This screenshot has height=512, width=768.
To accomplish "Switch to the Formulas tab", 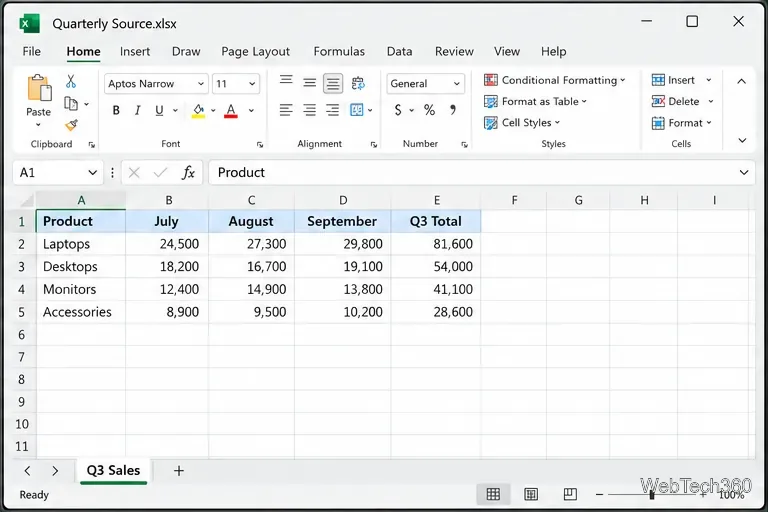I will point(339,51).
